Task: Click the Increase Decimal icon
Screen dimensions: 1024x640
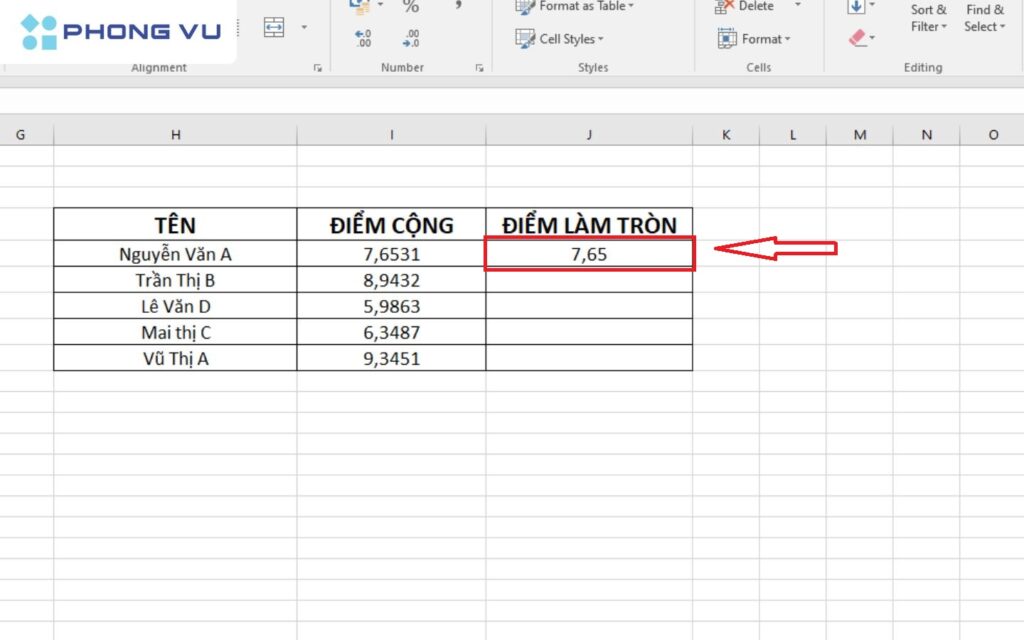Action: (363, 38)
